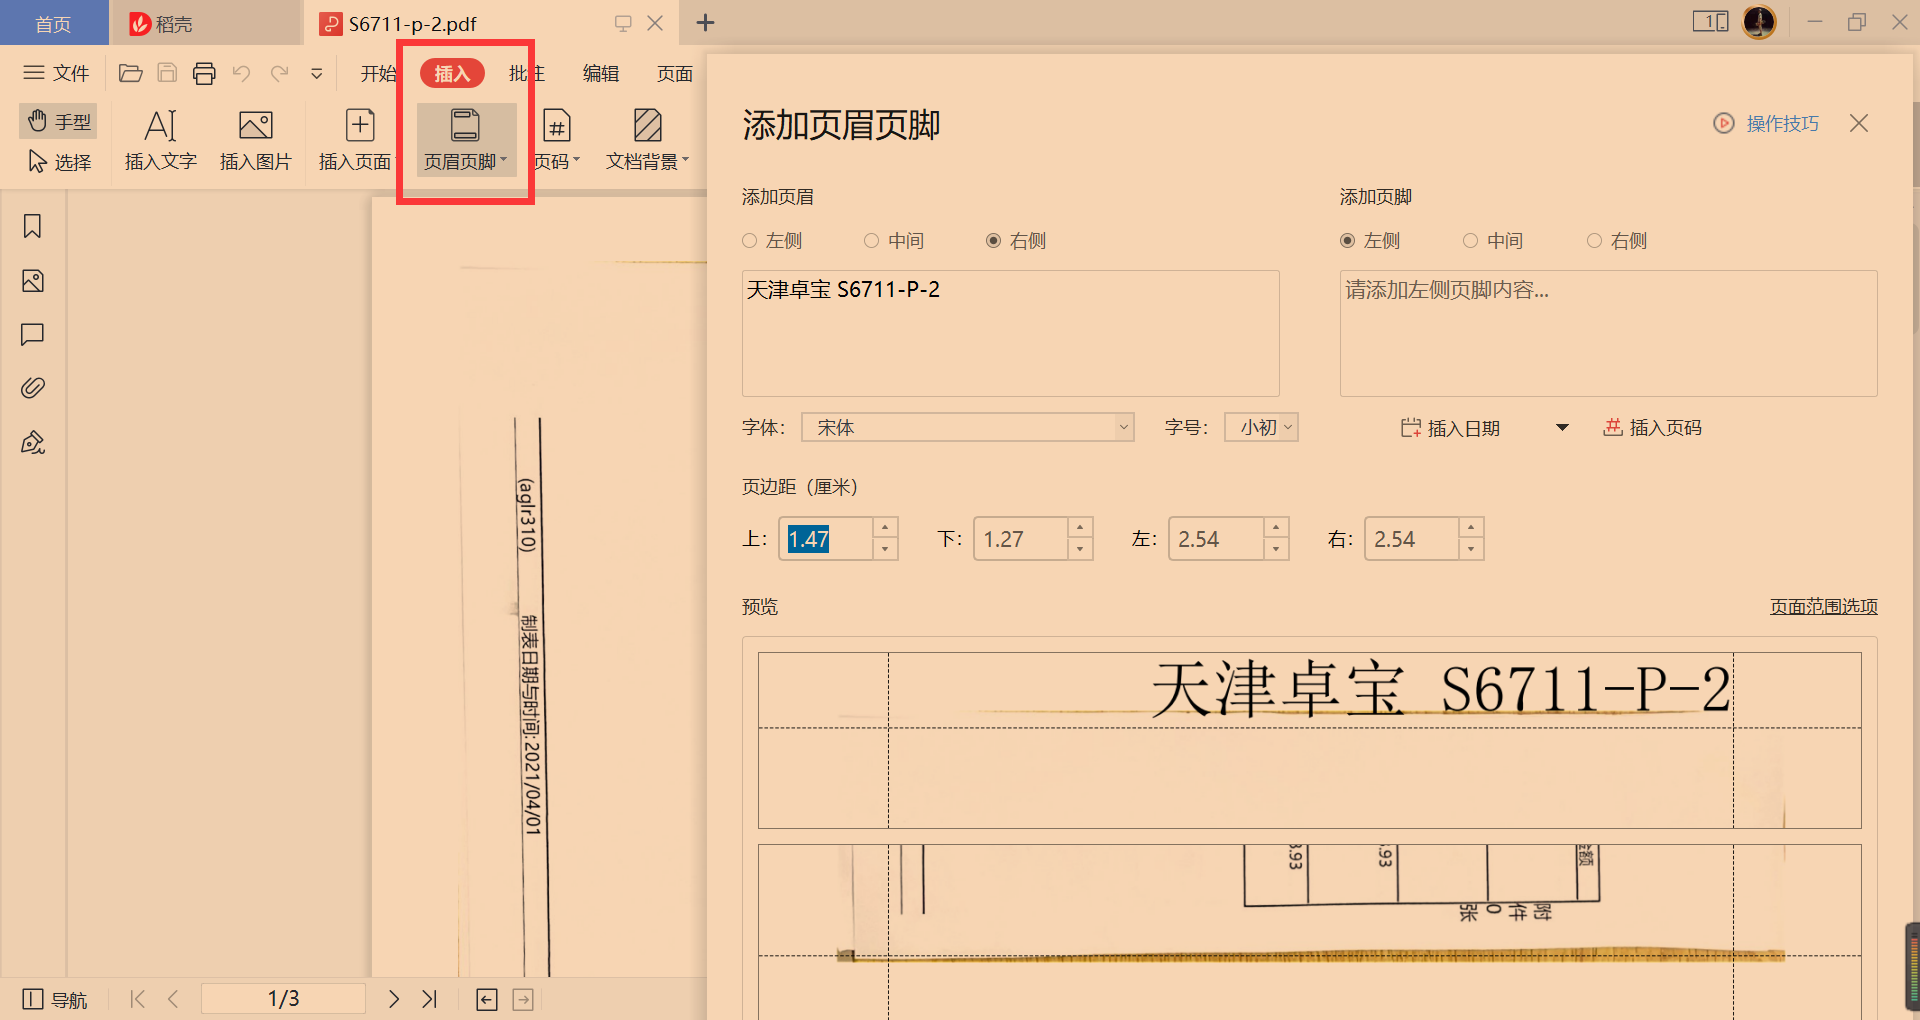Click the 插入图片 tool
Screen dimensions: 1920x1020
click(256, 140)
